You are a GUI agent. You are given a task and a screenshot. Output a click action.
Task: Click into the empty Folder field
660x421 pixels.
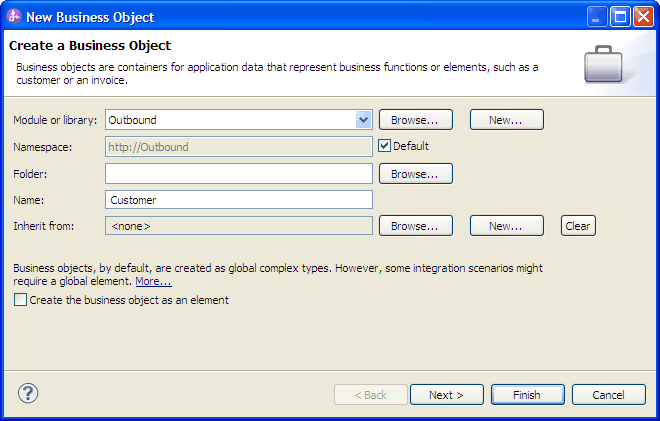[239, 174]
